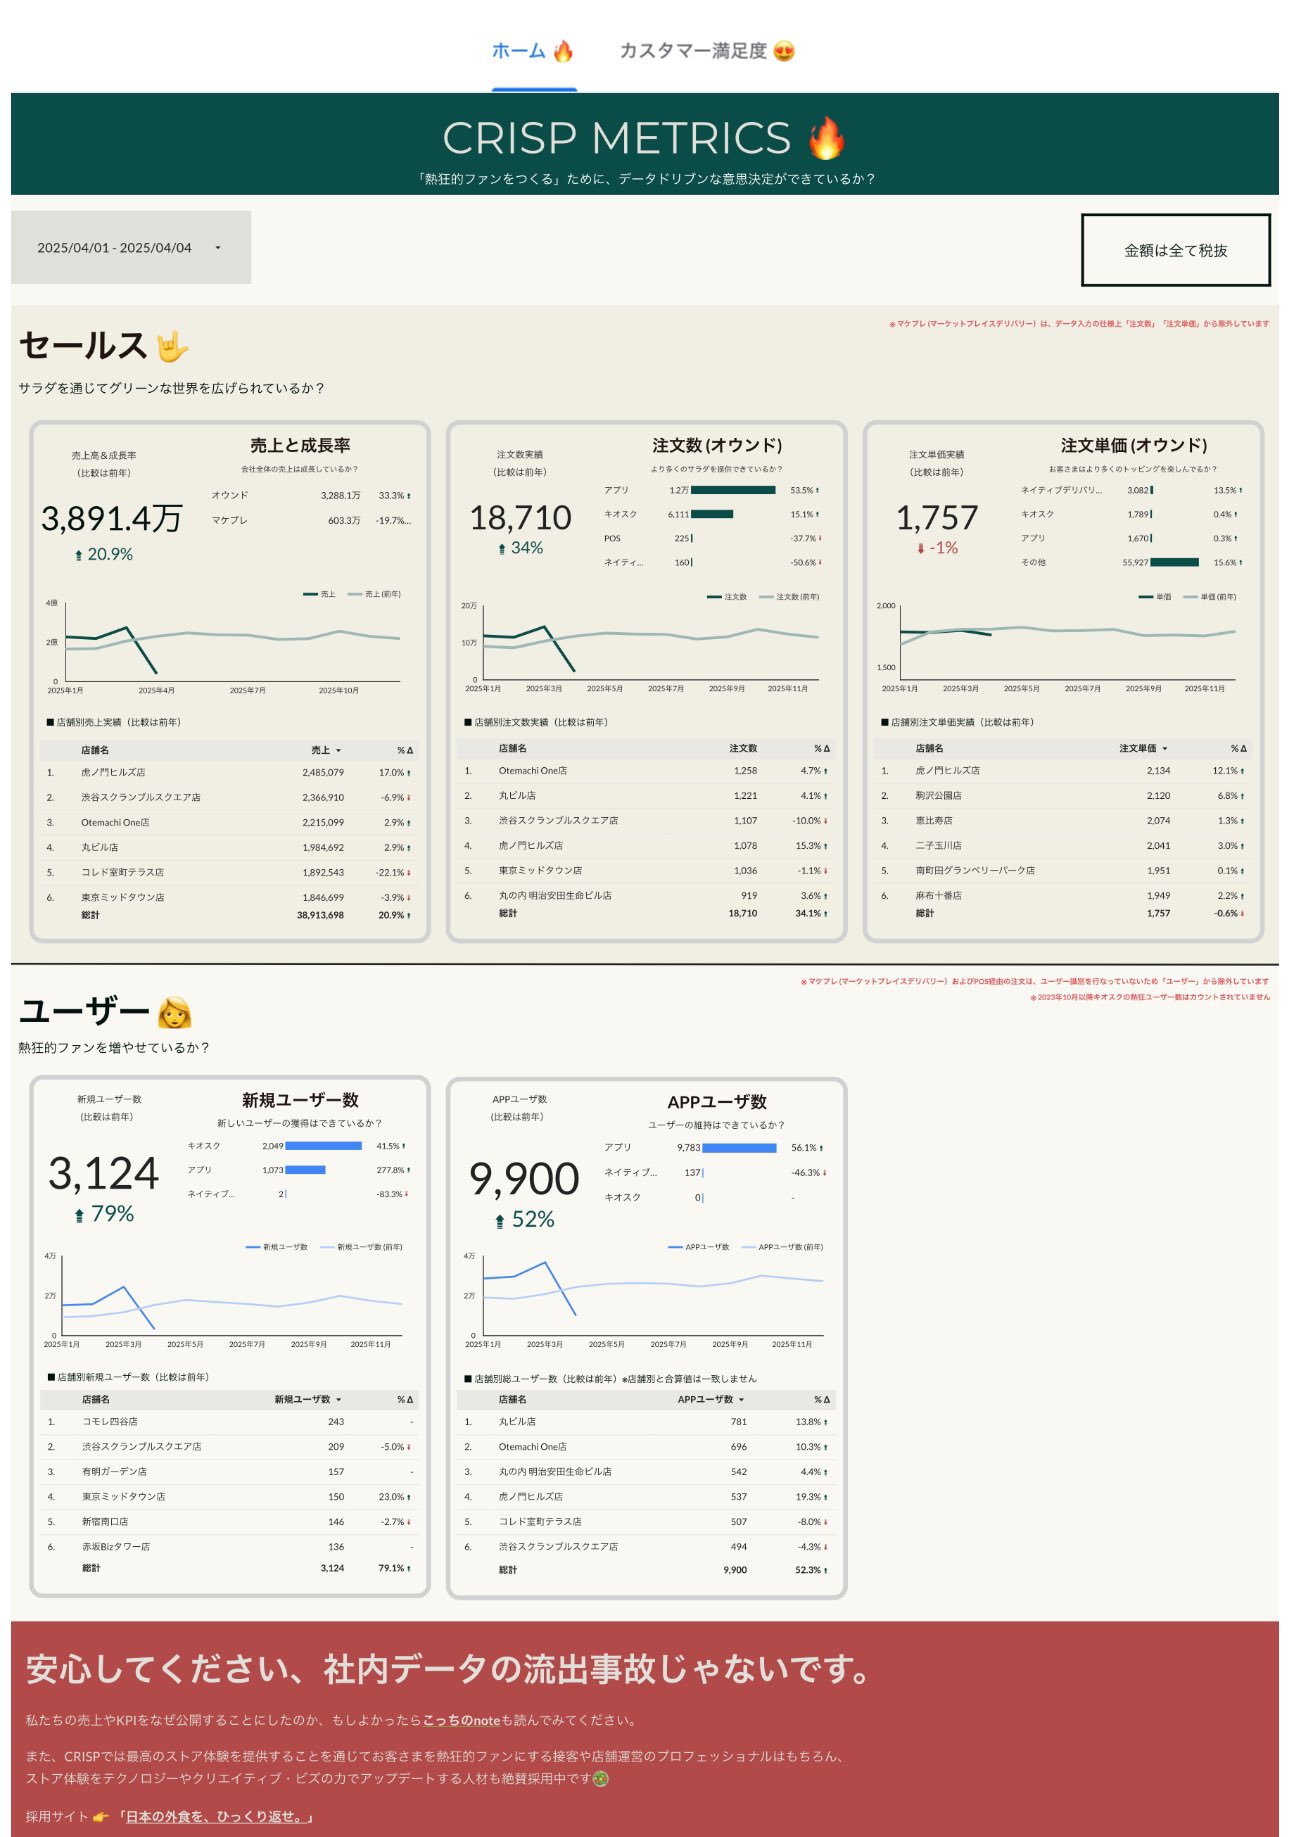Click the 金額は全て税抜 box
Viewport: 1290px width, 1837px height.
[1175, 250]
